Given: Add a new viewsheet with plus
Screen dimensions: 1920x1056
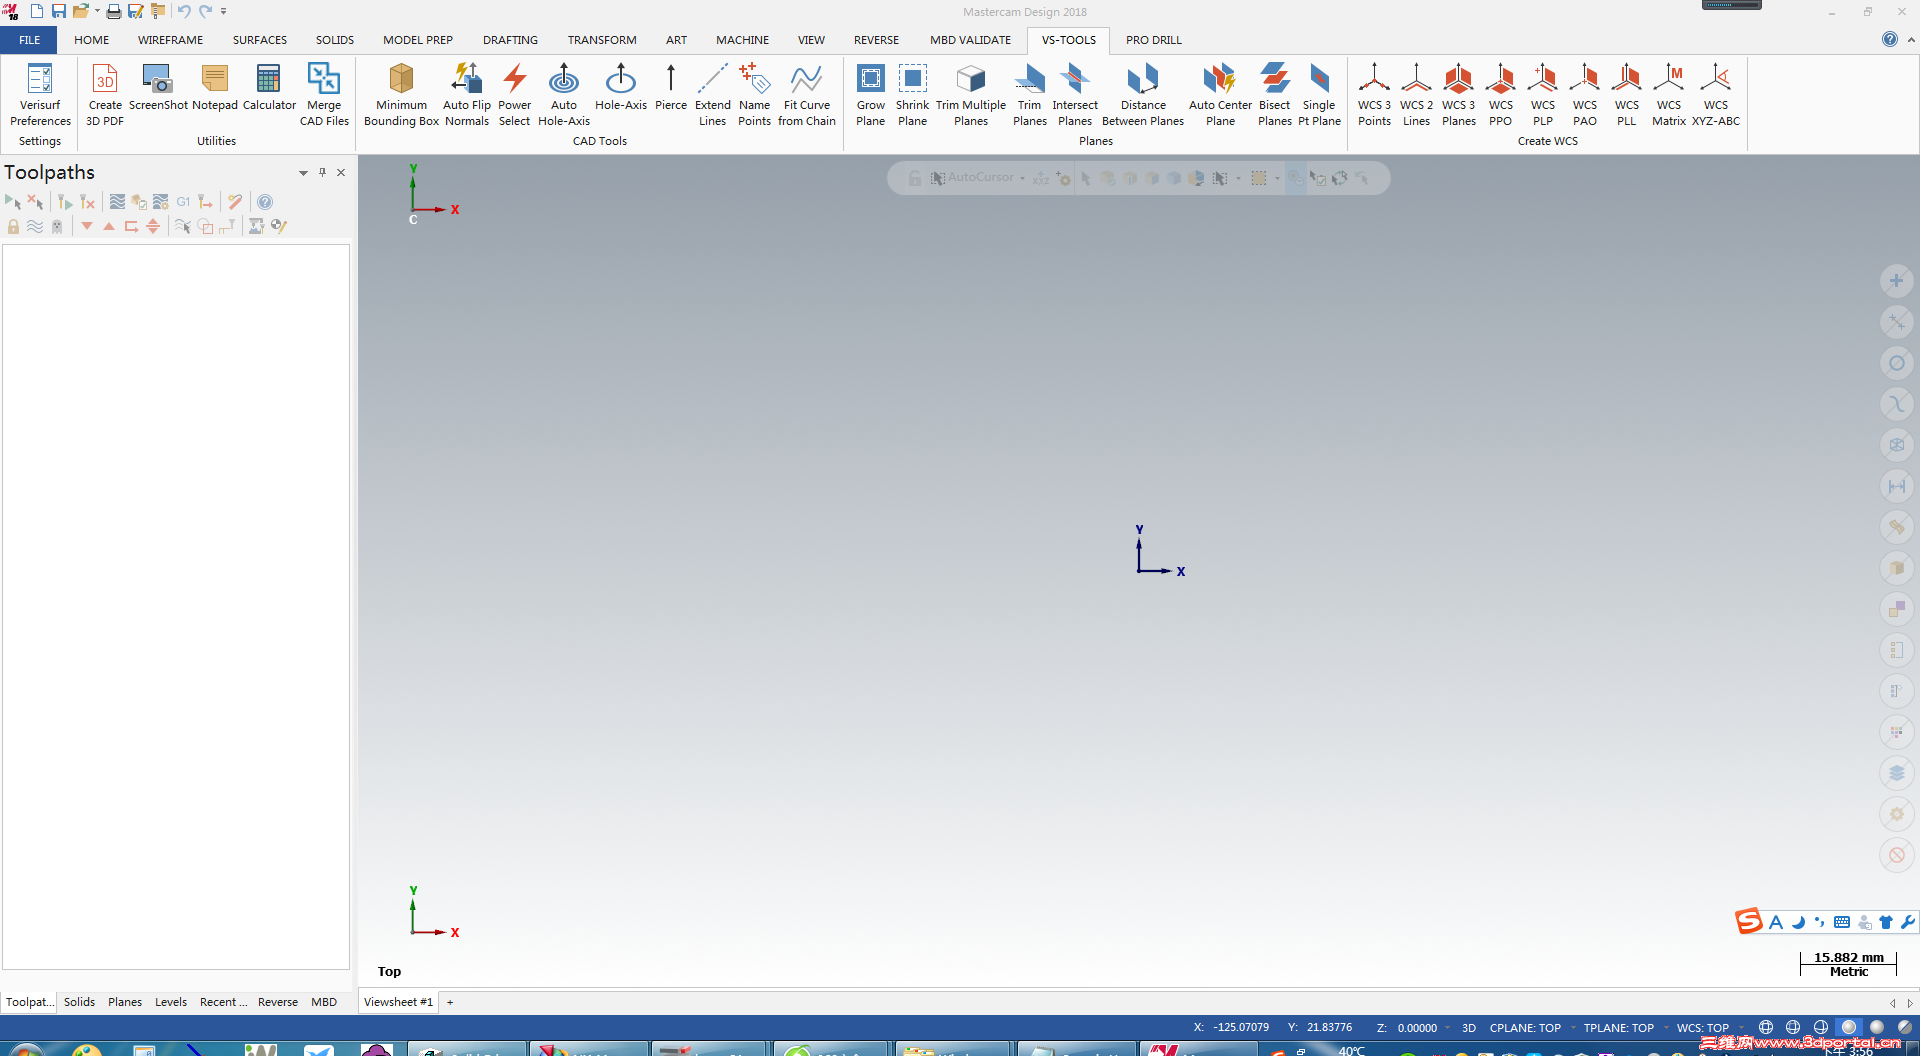Looking at the screenshot, I should click(450, 1002).
